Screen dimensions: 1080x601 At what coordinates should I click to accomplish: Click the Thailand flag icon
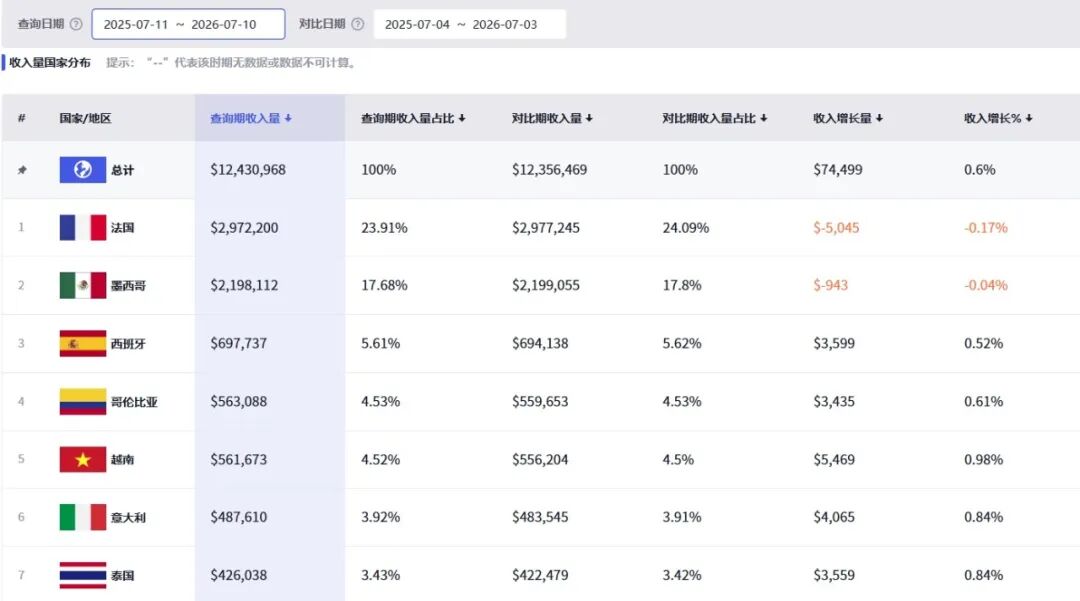click(x=83, y=575)
